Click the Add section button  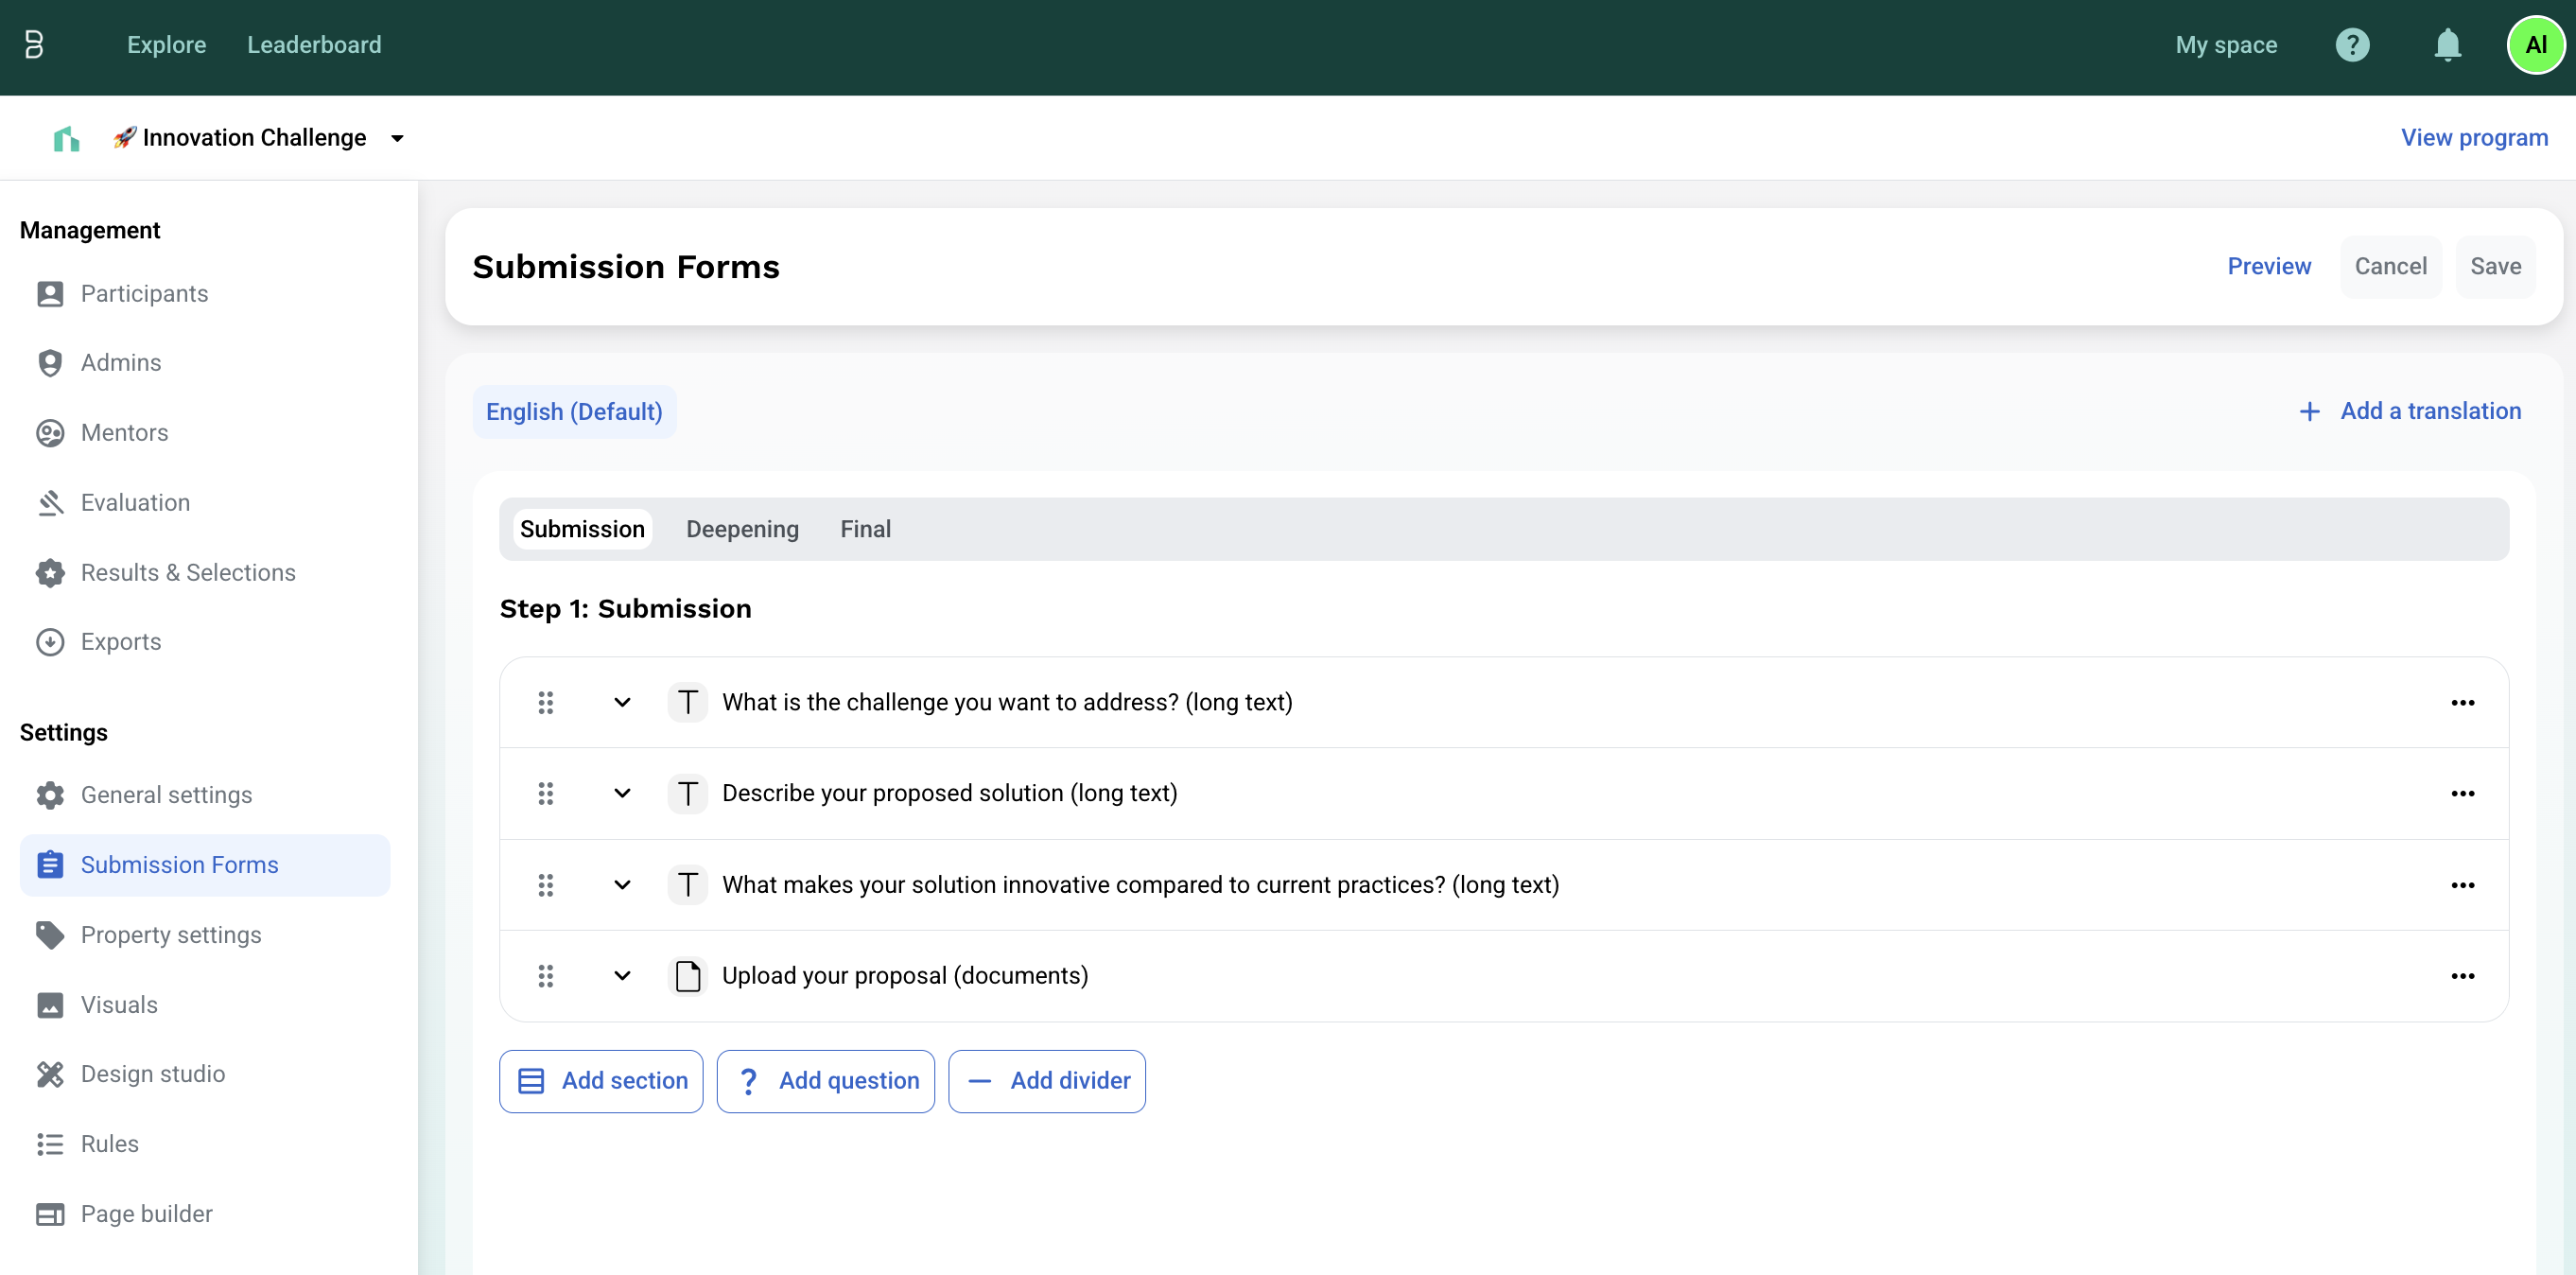coord(601,1081)
